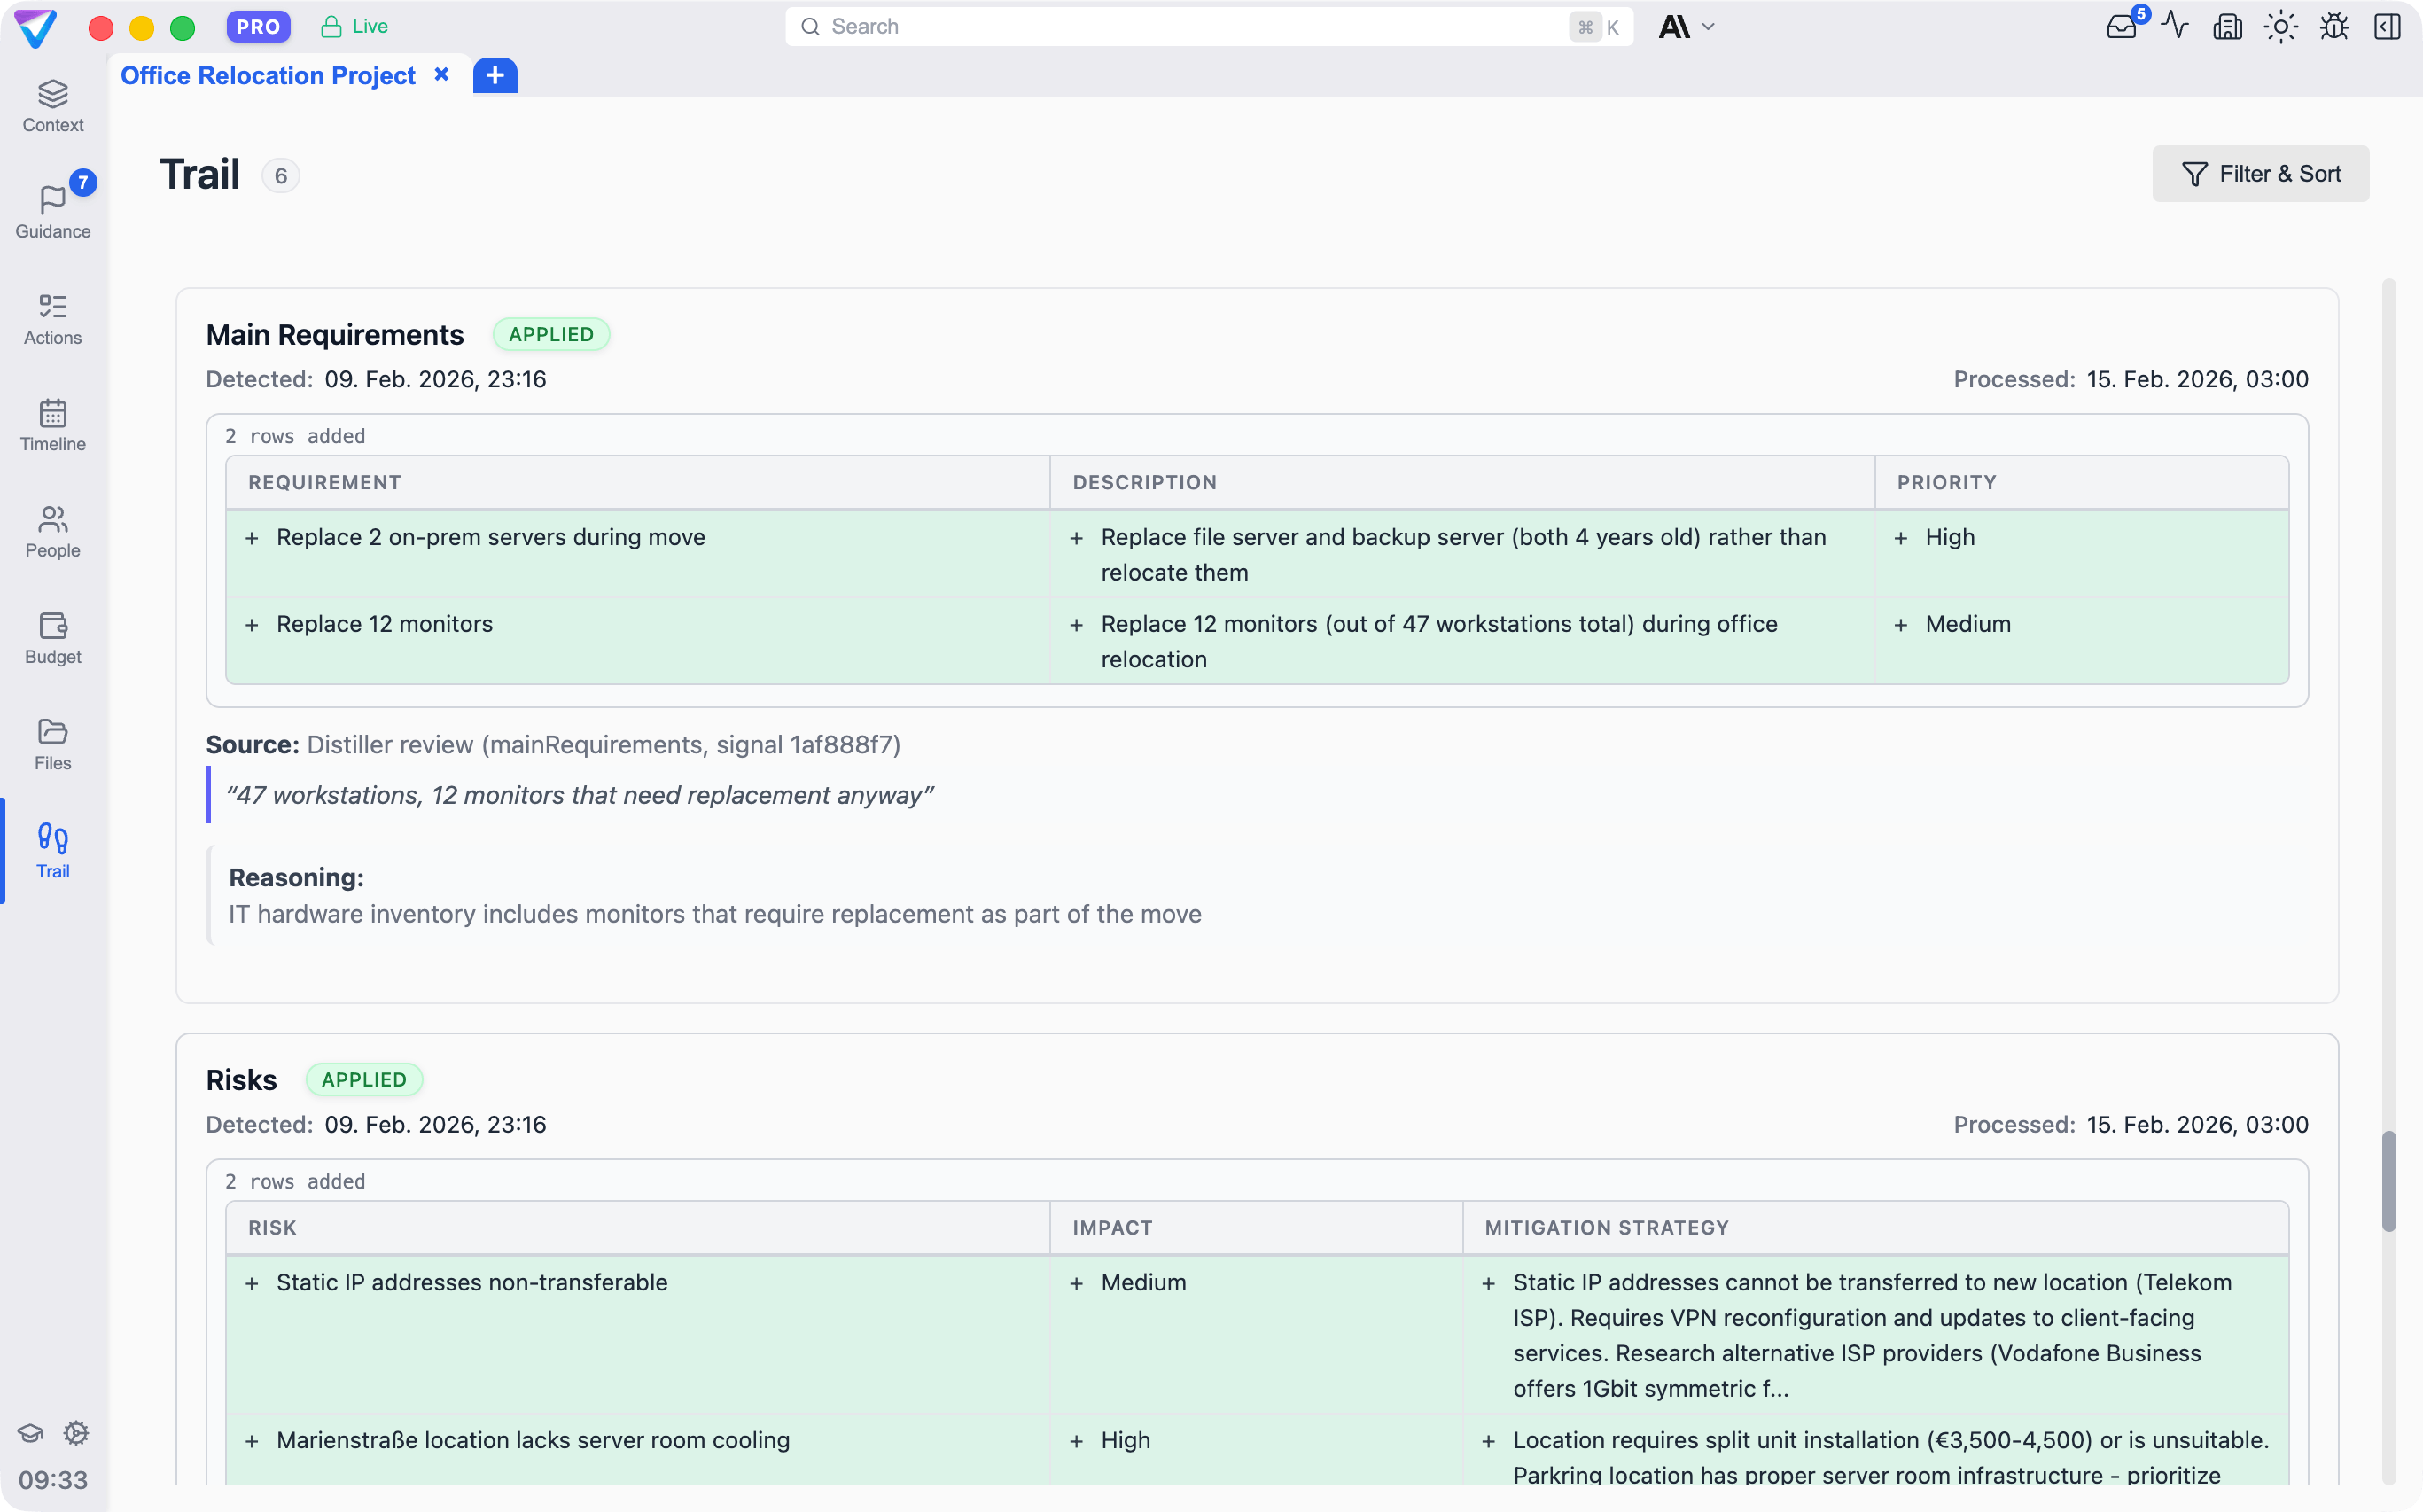Click the organization building icon

(x=2227, y=27)
